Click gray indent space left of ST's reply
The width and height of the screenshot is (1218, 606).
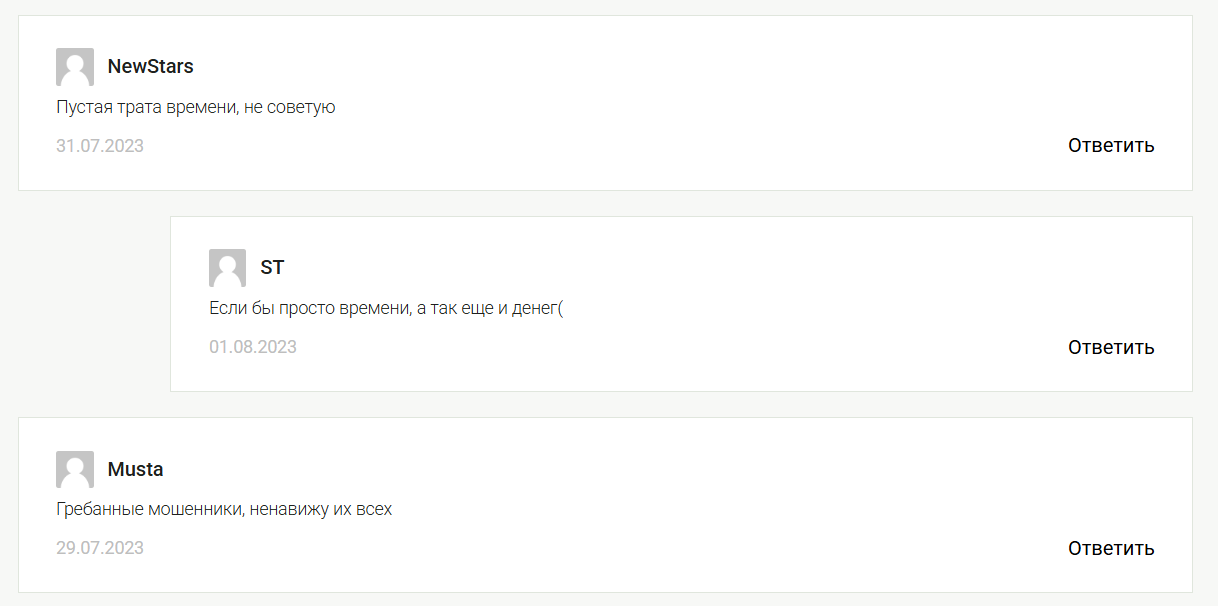coord(94,304)
